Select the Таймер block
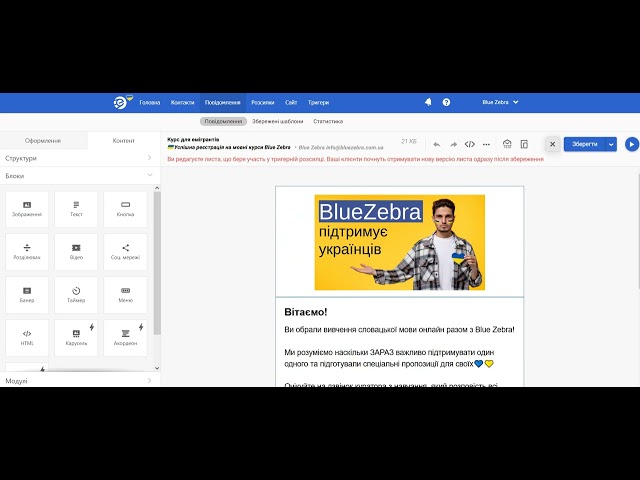The width and height of the screenshot is (640, 480). coord(76,295)
